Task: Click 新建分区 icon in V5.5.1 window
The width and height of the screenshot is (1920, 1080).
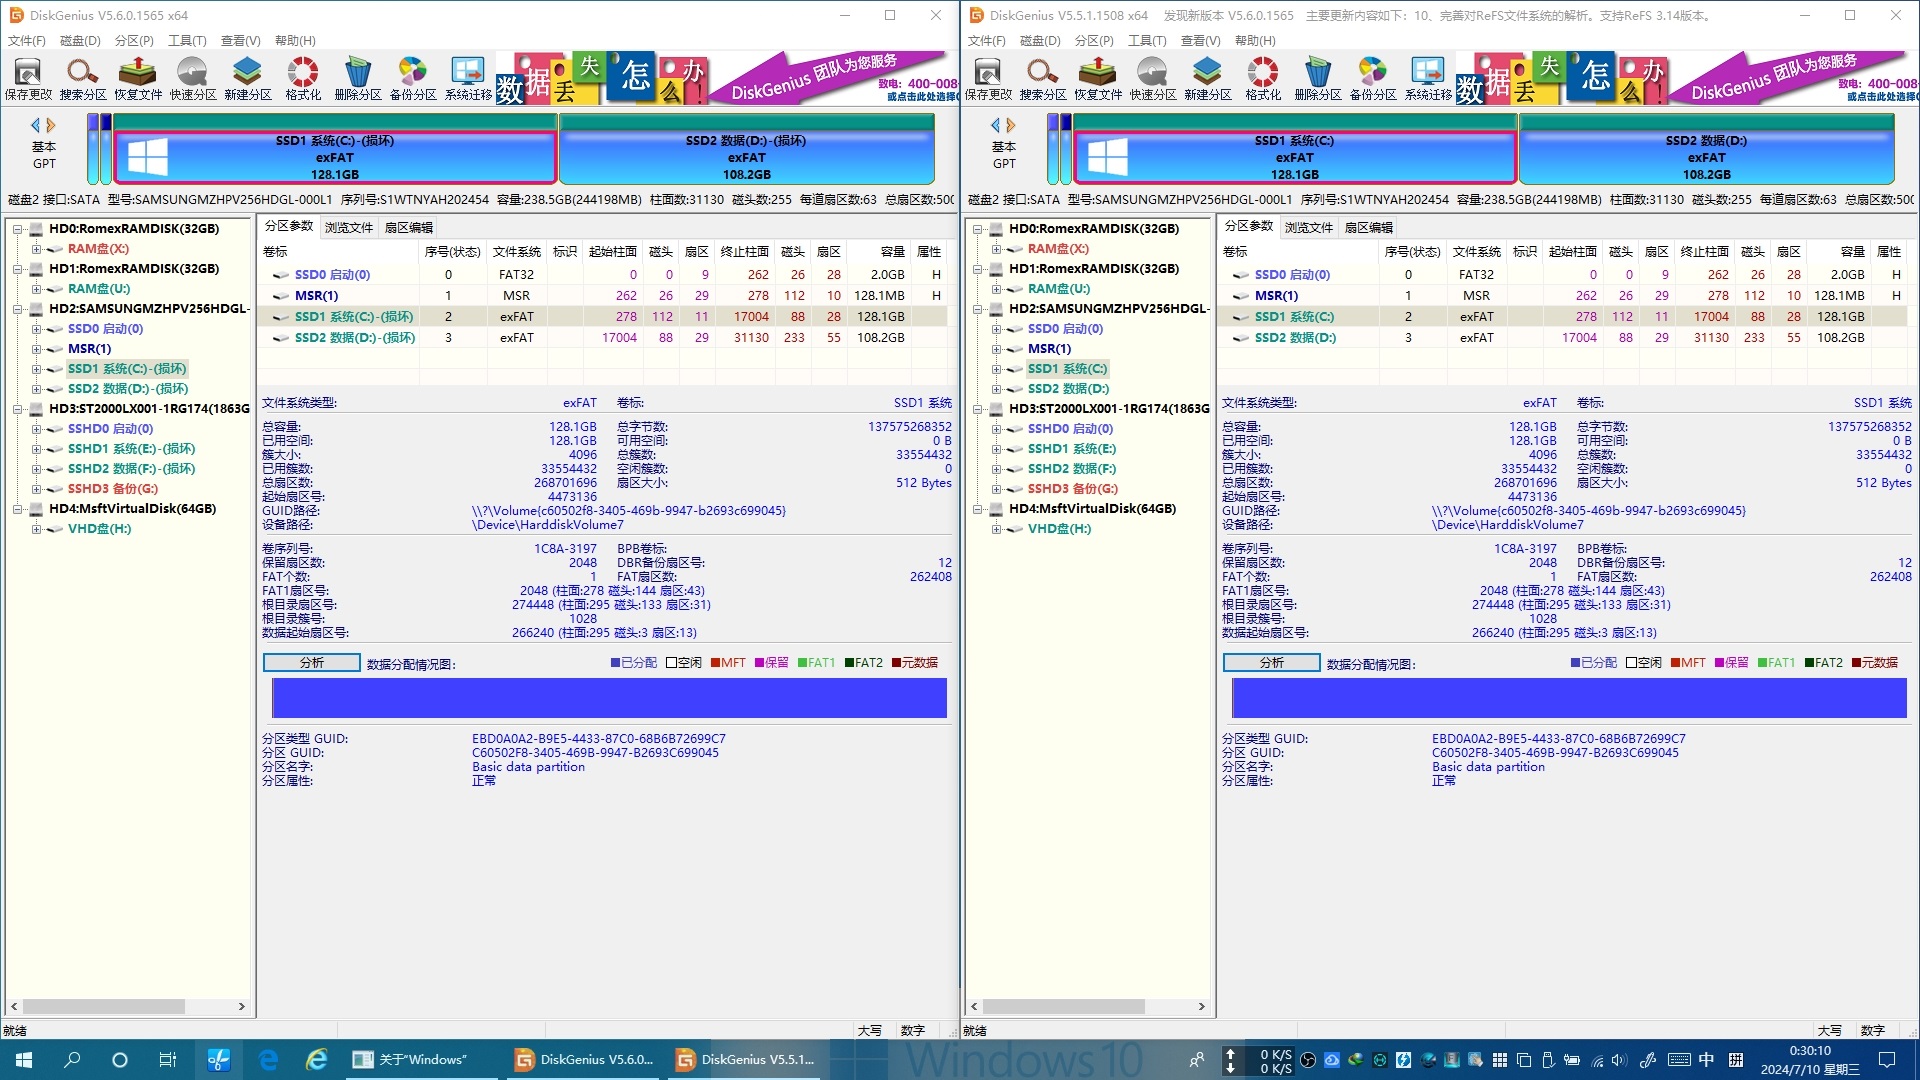Action: 1207,79
